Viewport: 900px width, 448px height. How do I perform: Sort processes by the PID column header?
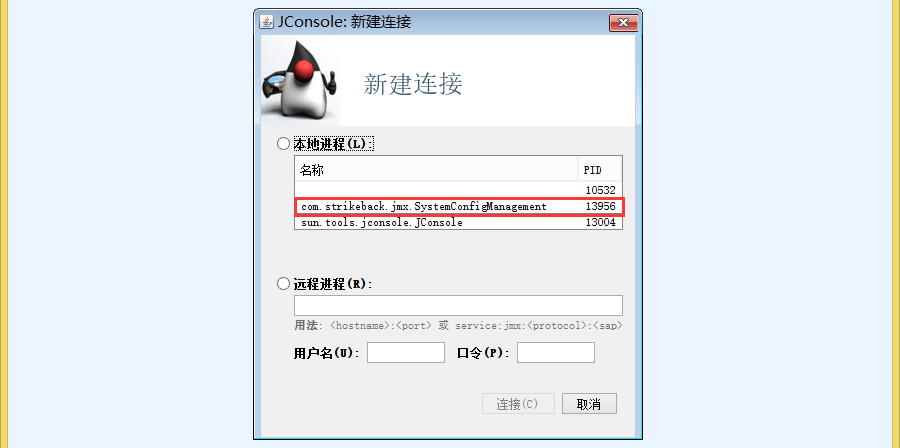pyautogui.click(x=600, y=170)
